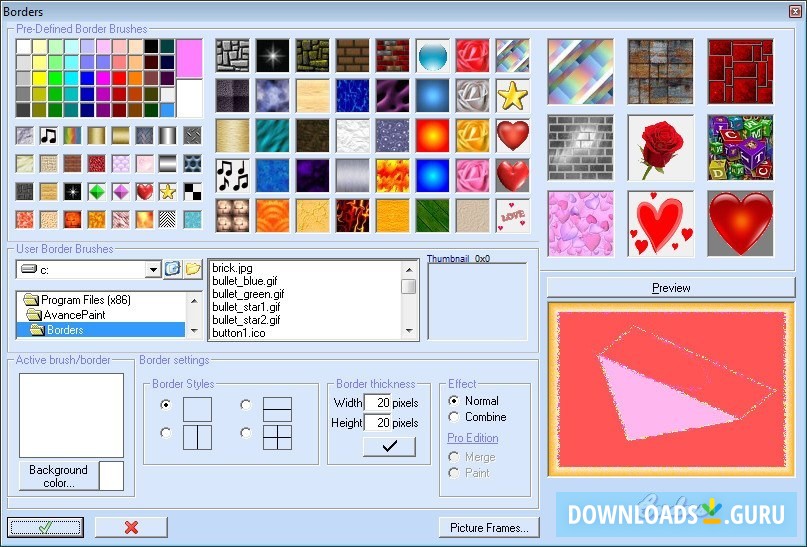The image size is (807, 547).
Task: Cancel with the red X button
Action: (131, 527)
